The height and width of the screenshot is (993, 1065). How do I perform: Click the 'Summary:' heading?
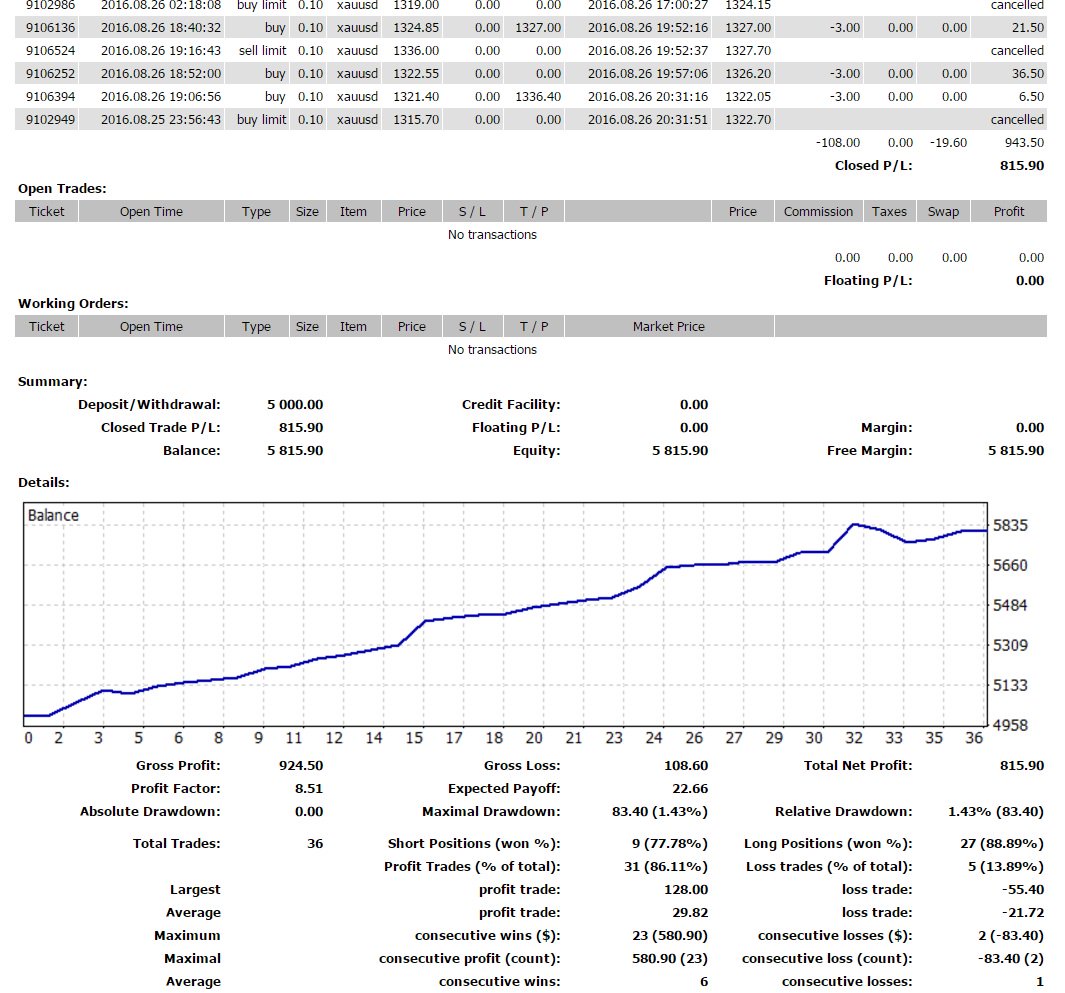click(x=53, y=382)
